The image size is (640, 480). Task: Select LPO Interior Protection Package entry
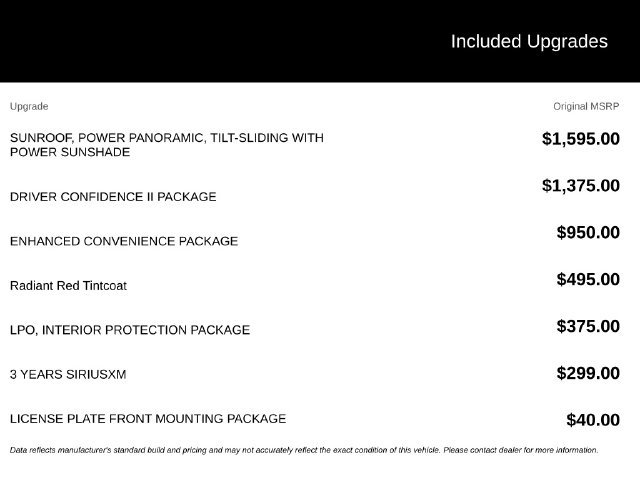[130, 330]
